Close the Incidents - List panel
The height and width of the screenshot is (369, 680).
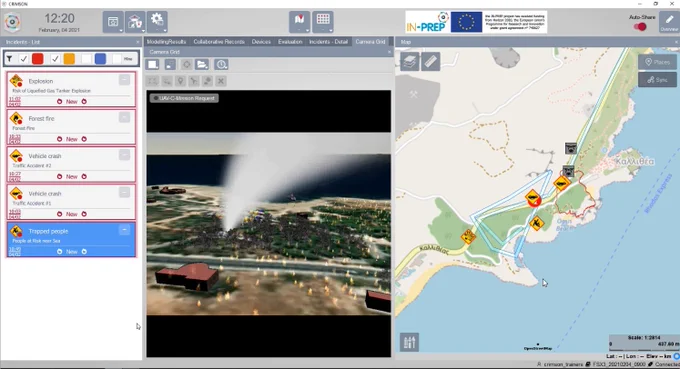(x=138, y=42)
